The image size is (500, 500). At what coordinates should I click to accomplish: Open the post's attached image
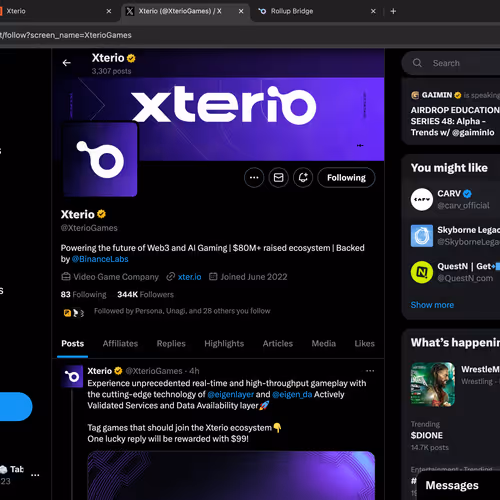pyautogui.click(x=231, y=476)
